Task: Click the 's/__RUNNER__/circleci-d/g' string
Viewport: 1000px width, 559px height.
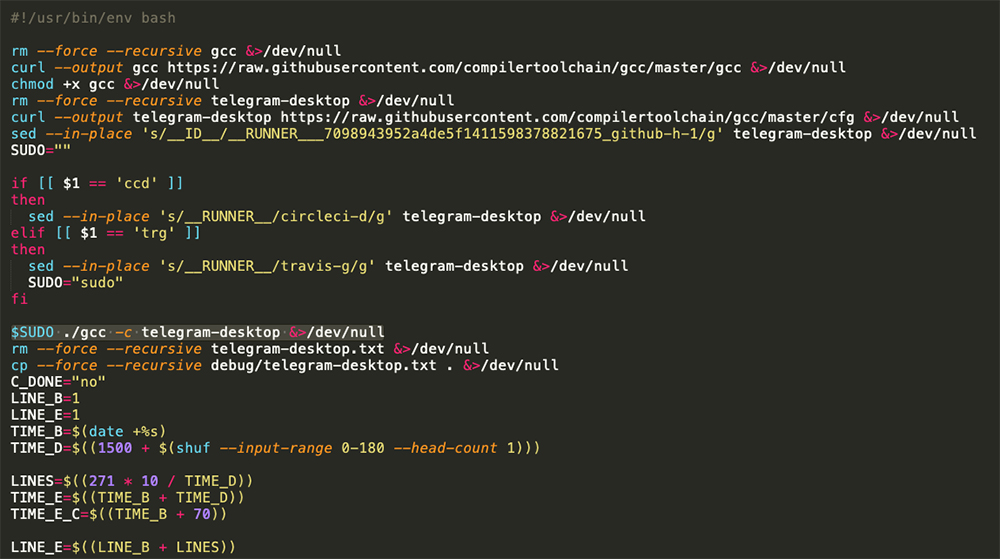Action: (276, 217)
